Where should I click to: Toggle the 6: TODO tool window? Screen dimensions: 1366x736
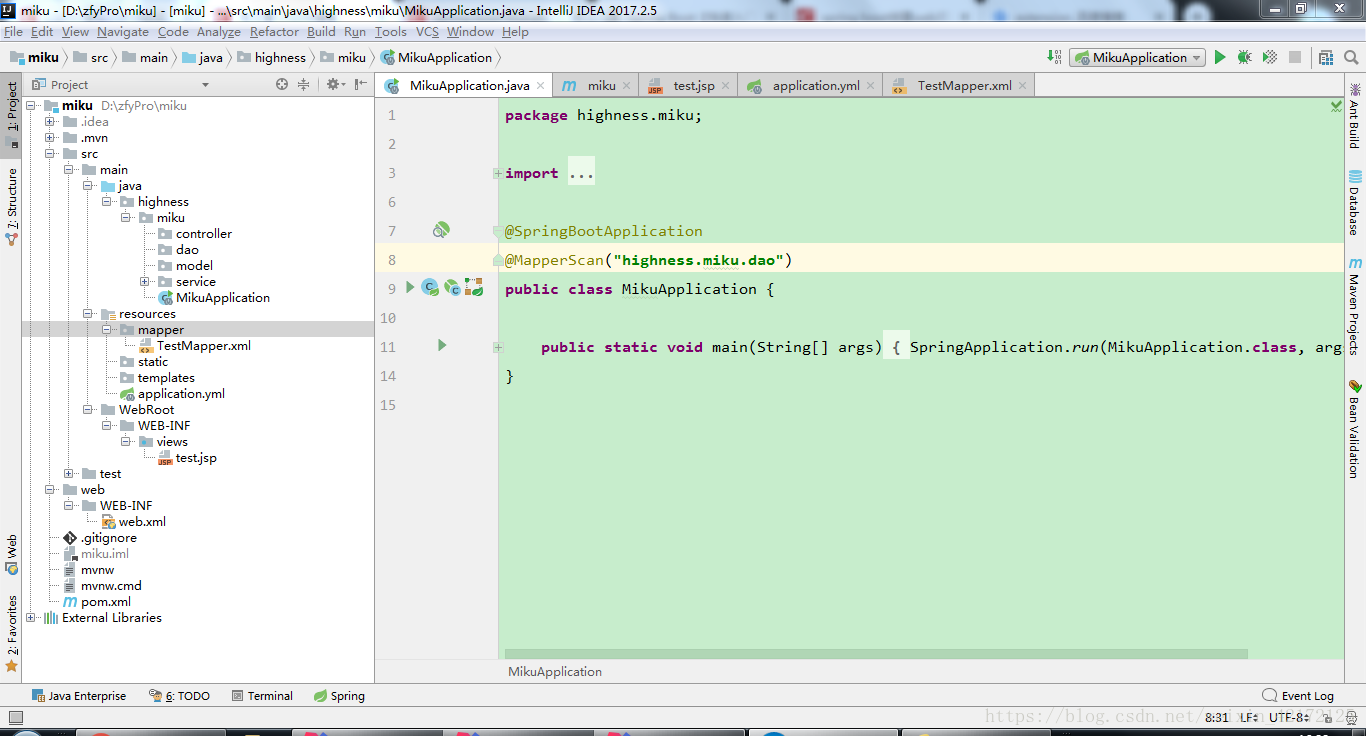click(179, 696)
